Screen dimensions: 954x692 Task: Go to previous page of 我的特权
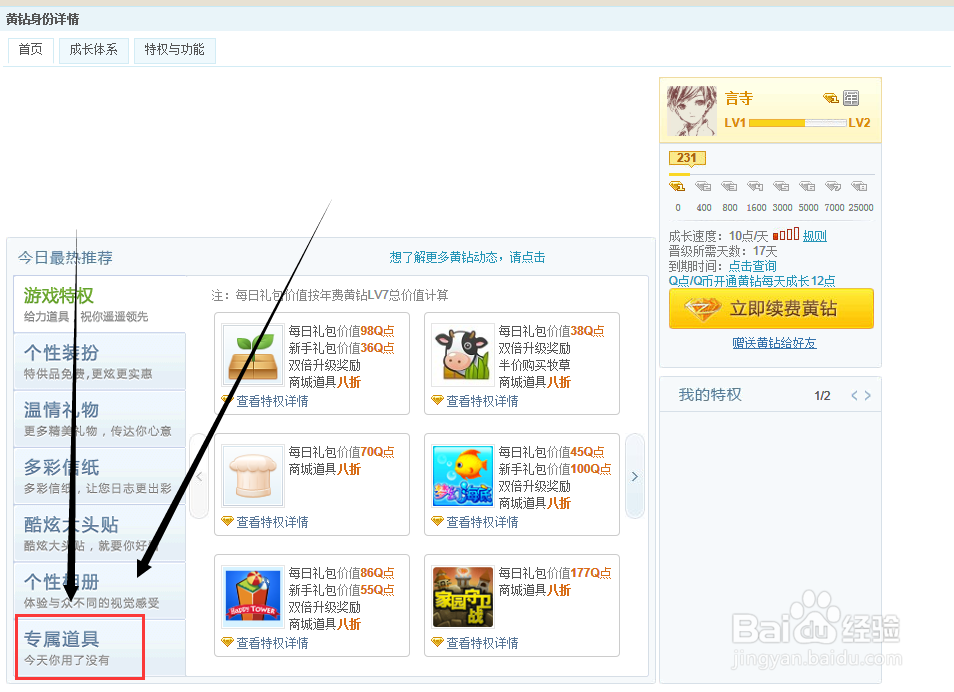tap(854, 396)
